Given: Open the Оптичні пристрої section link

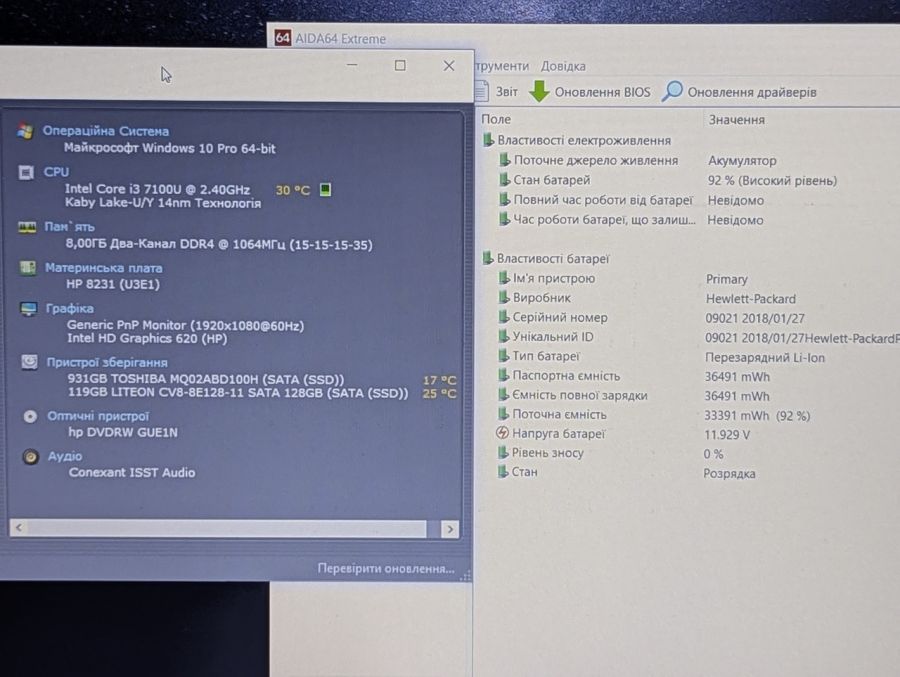Looking at the screenshot, I should [98, 416].
